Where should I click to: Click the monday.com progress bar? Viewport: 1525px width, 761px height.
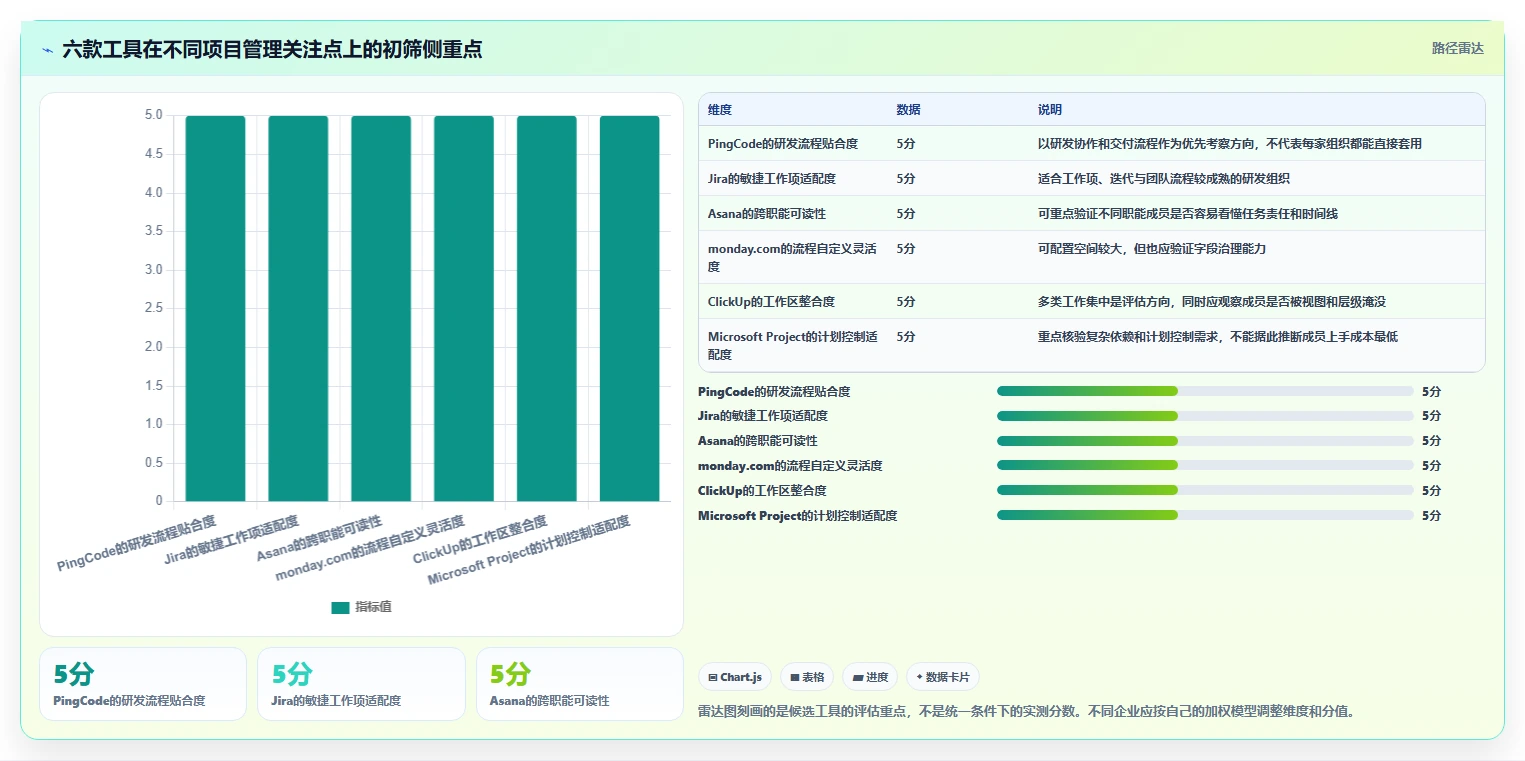pyautogui.click(x=1205, y=466)
